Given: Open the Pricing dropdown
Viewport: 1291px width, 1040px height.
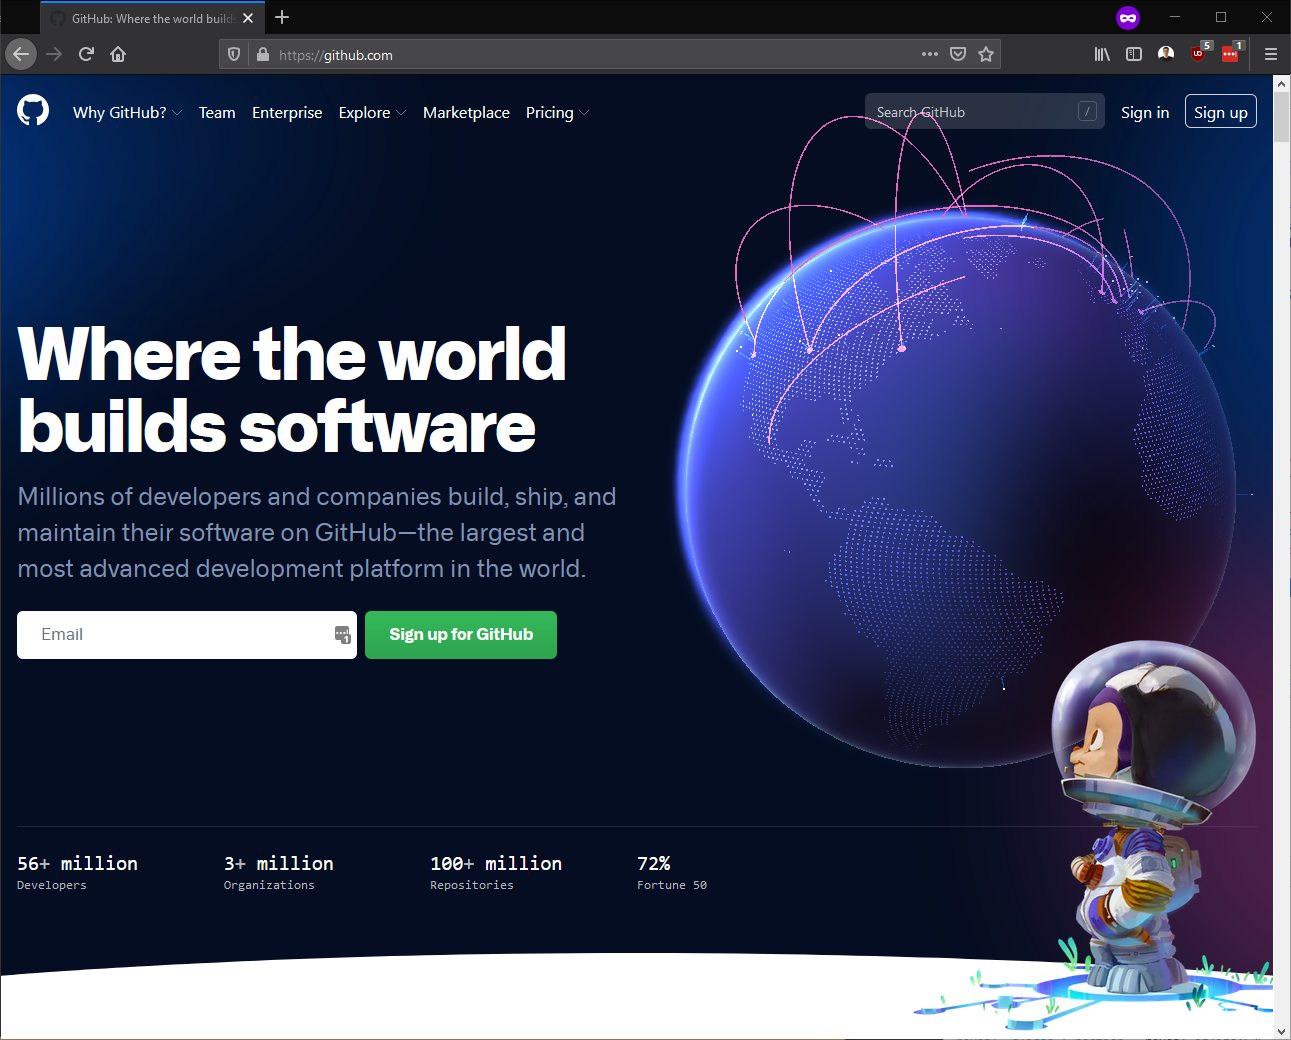Looking at the screenshot, I should click(556, 112).
